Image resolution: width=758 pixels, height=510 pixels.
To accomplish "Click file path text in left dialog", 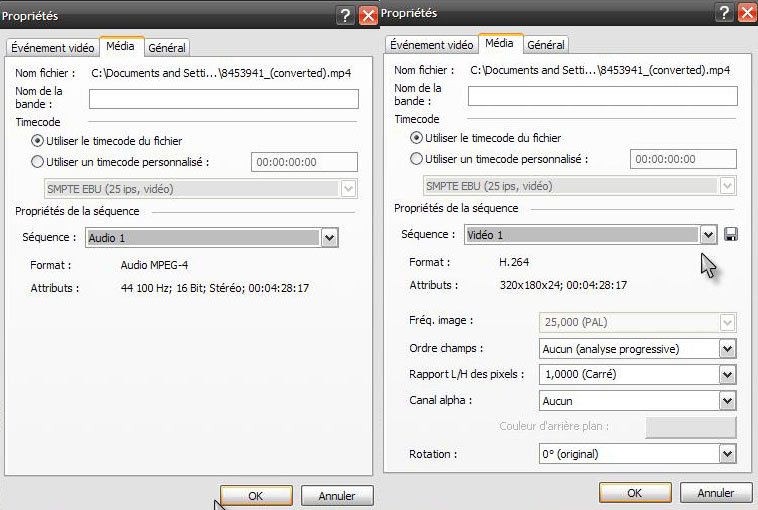I will point(221,73).
